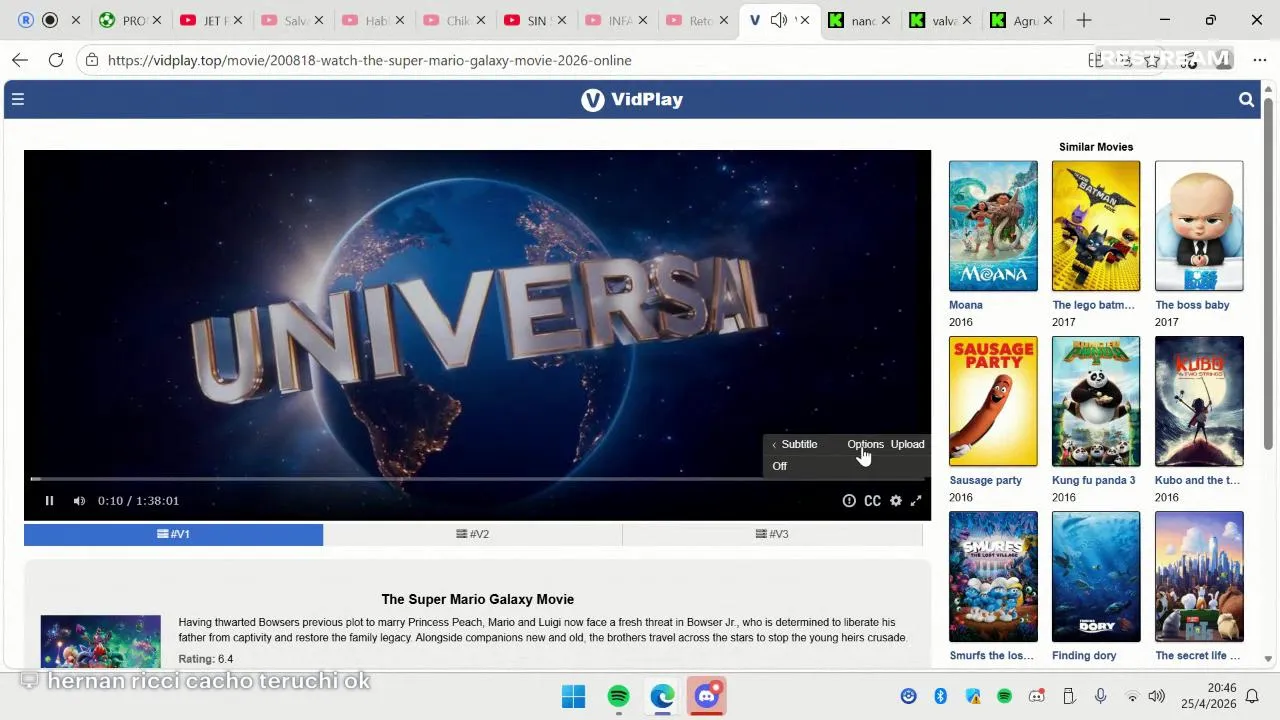Click the "Rating: 6.4" text
The width and height of the screenshot is (1280, 720).
(205, 659)
